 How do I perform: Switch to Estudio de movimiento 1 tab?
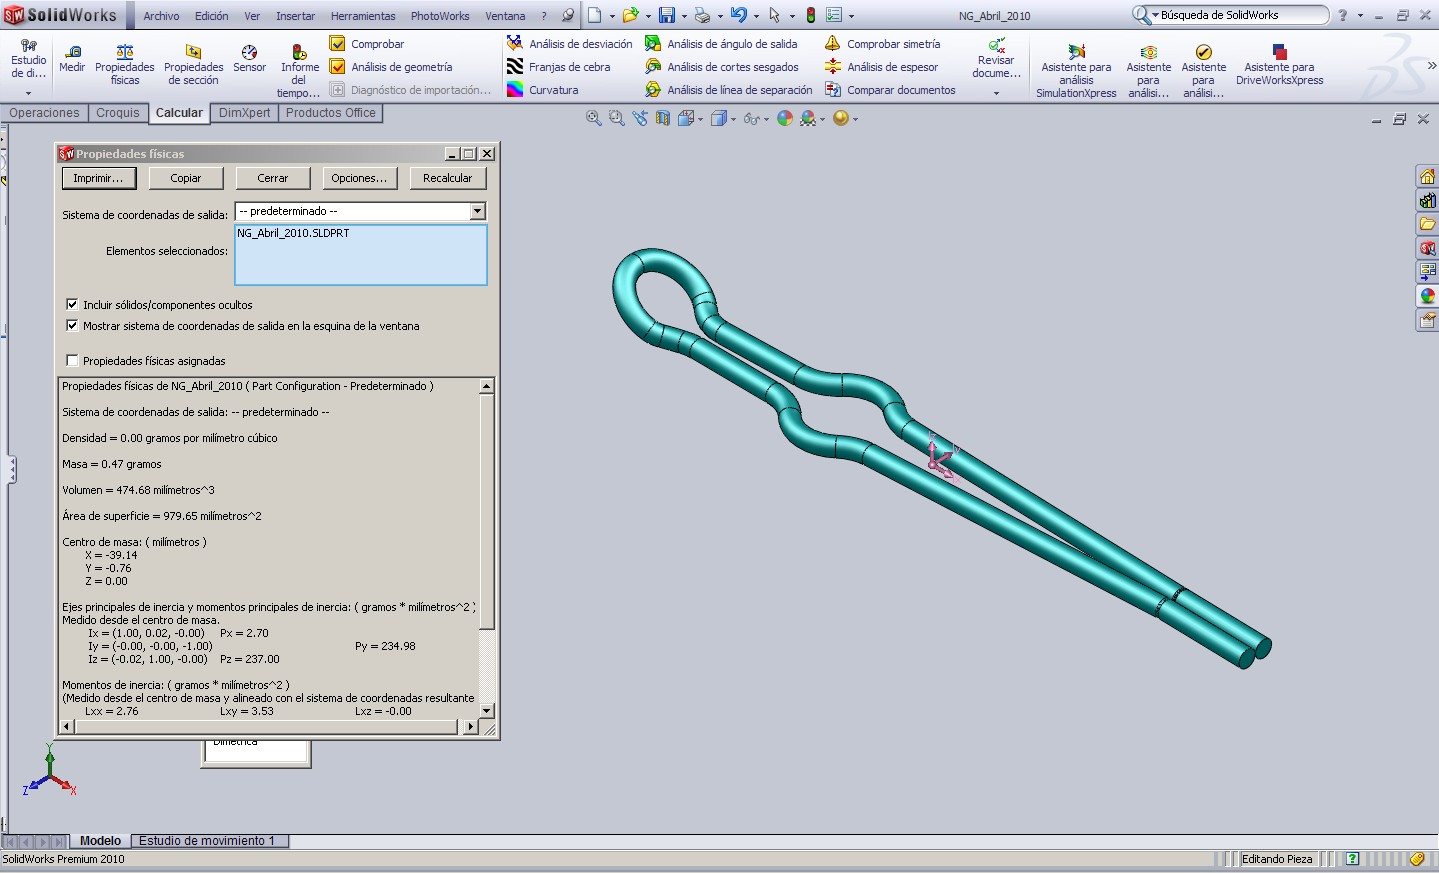pos(207,841)
